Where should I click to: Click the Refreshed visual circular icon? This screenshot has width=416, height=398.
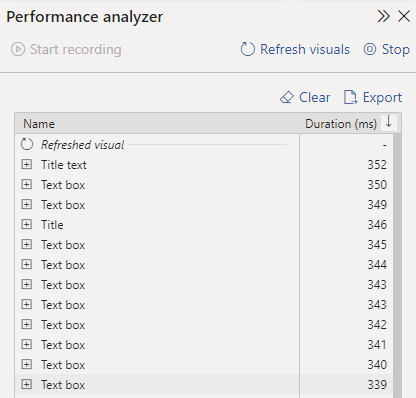tap(27, 145)
